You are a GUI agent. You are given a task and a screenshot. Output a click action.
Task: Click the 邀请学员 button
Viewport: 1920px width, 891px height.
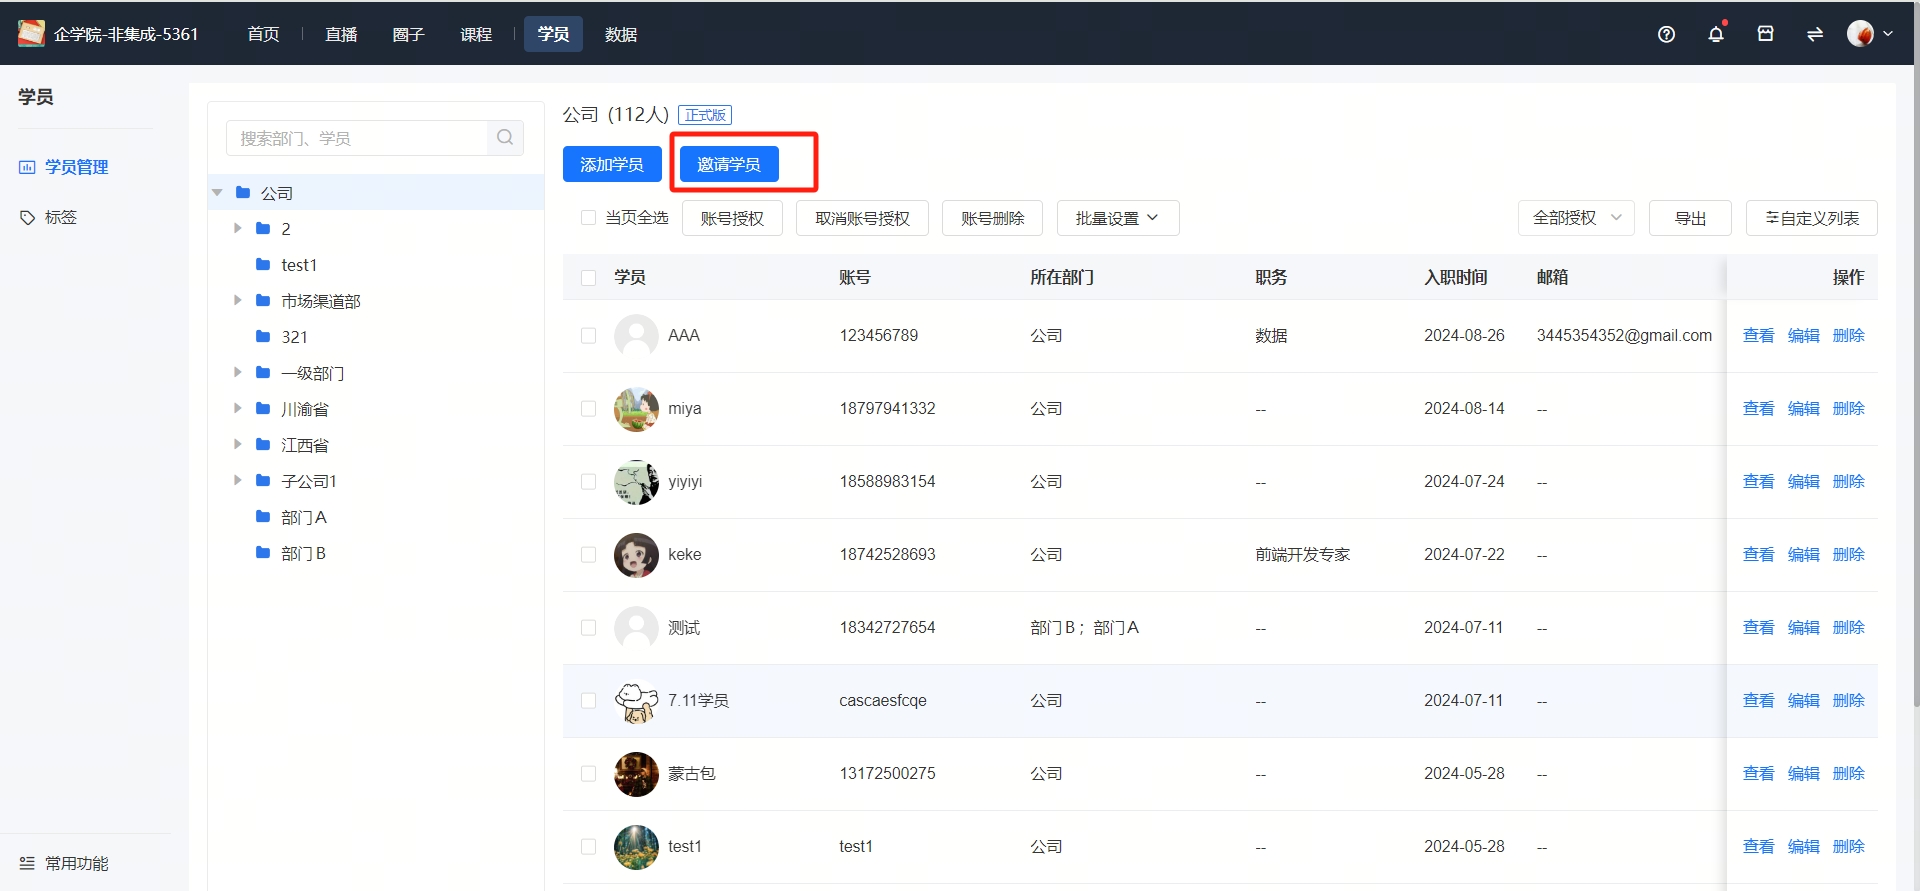(729, 164)
